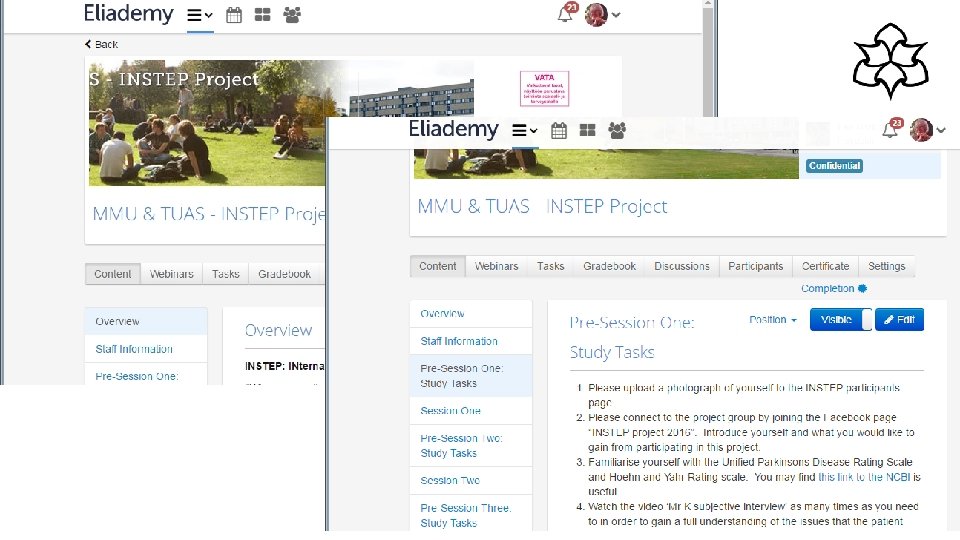Click the Edit button
The image size is (960, 540).
coord(899,320)
